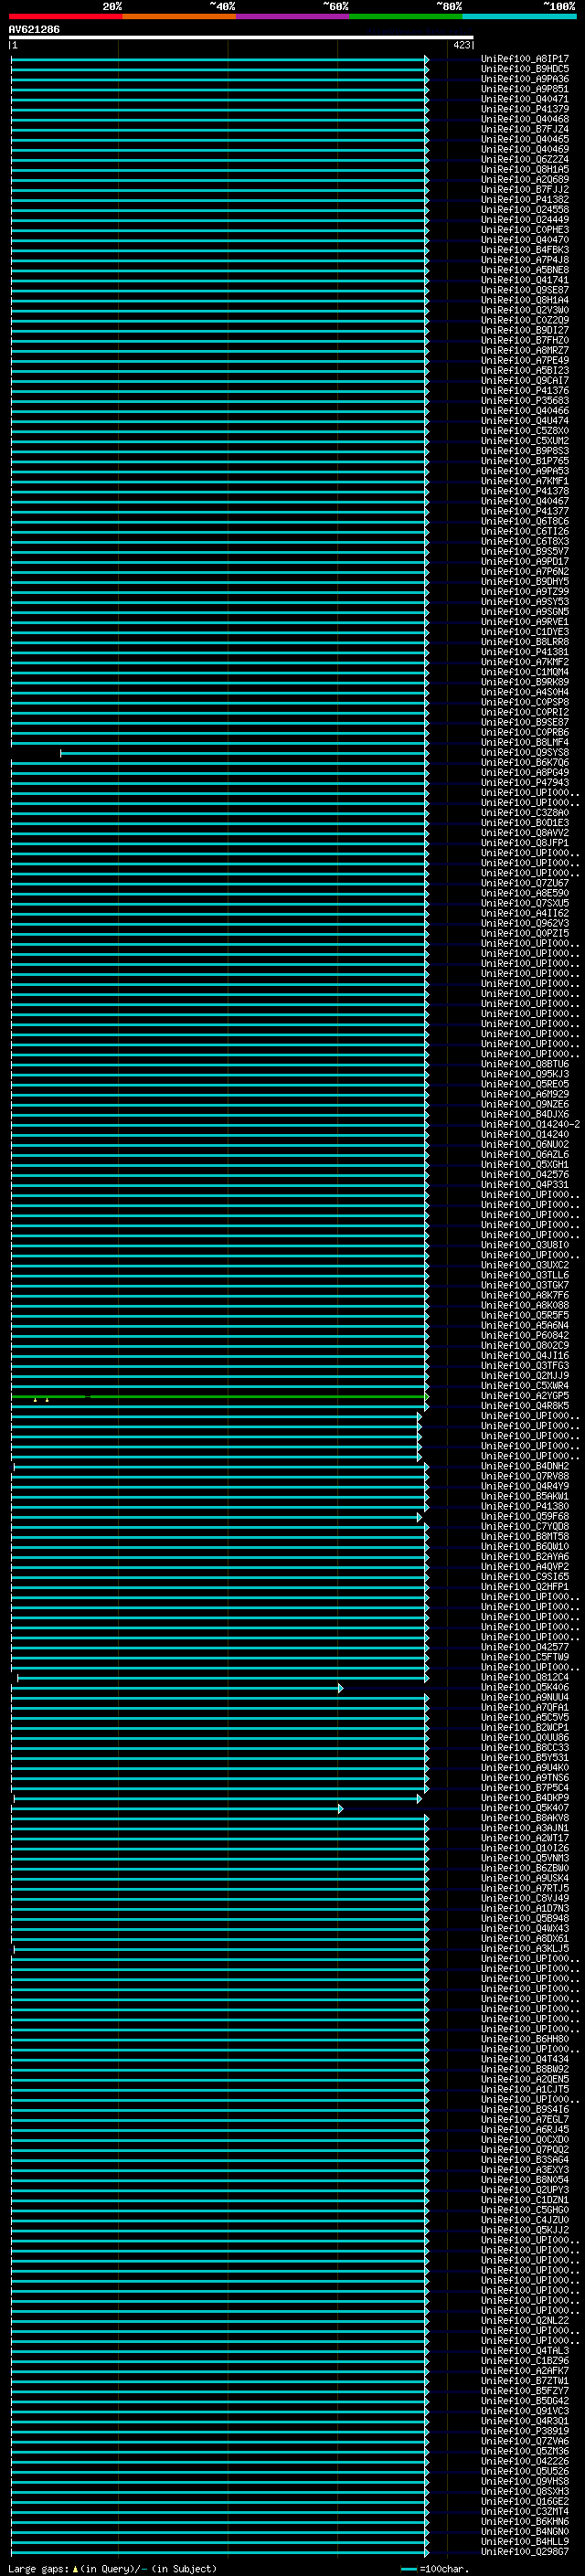Click the alignment bar for UniRef100_Q5K407
585x2576 pixels.
pos(176,1808)
